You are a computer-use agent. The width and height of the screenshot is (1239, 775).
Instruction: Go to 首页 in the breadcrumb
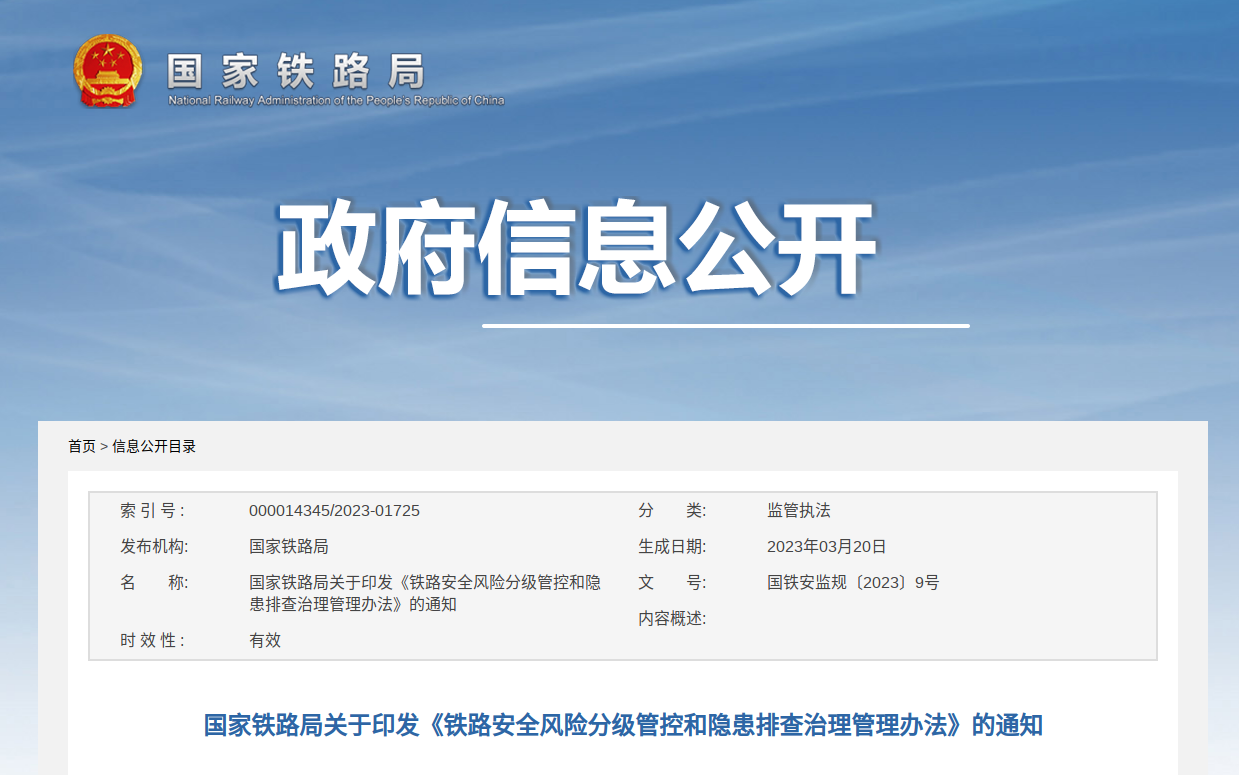[82, 446]
